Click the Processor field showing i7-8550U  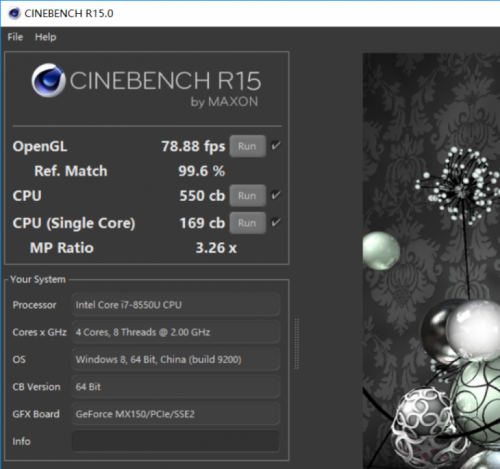tap(176, 305)
